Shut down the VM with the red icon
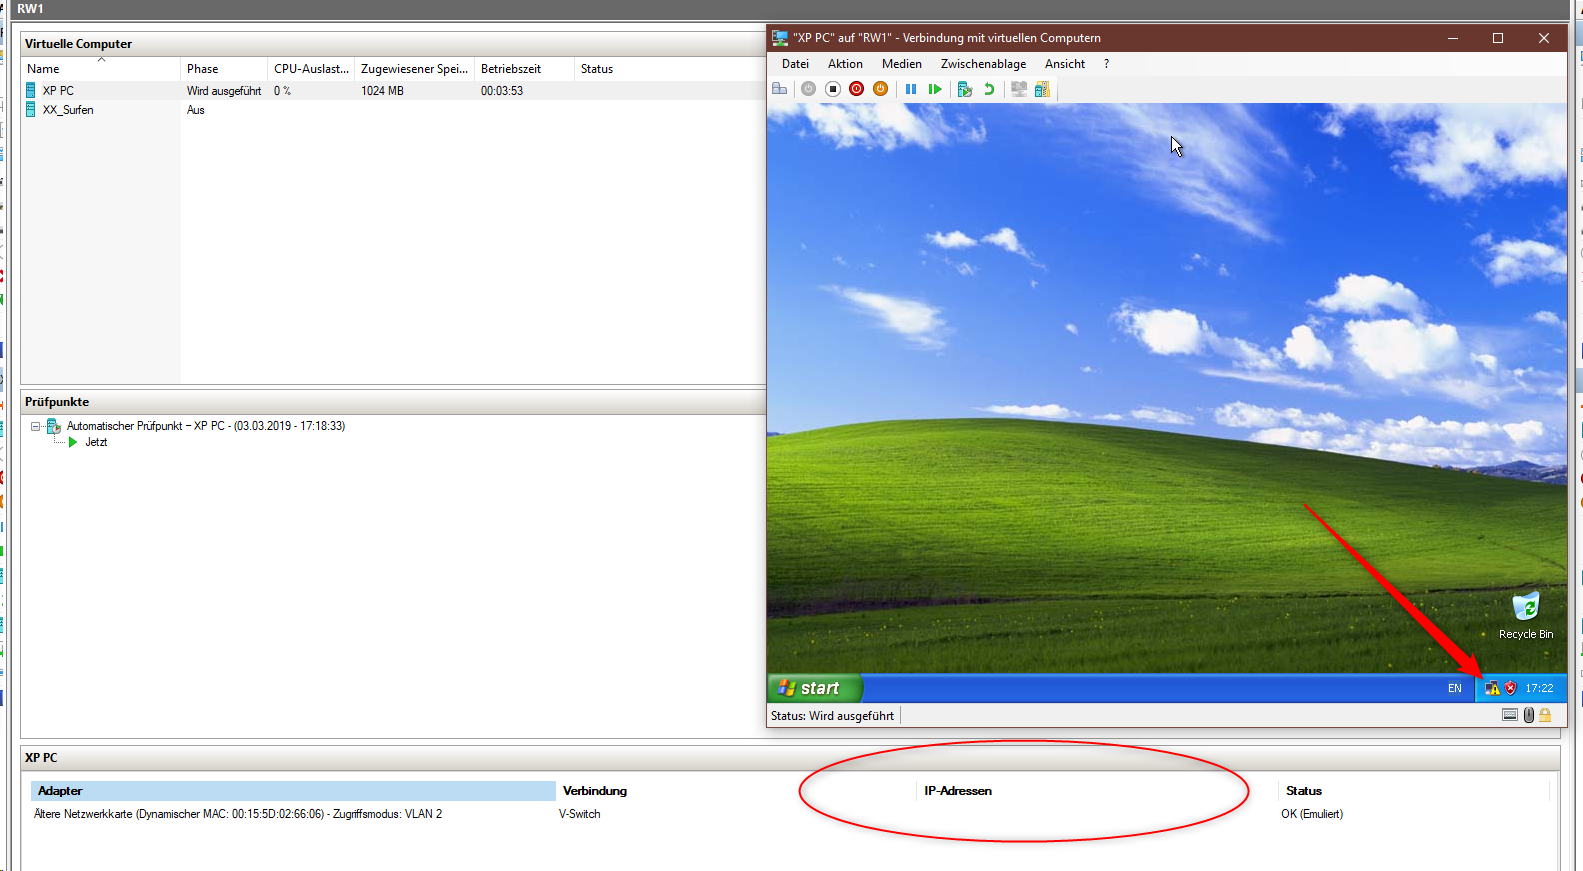Viewport: 1583px width, 871px height. coord(856,89)
